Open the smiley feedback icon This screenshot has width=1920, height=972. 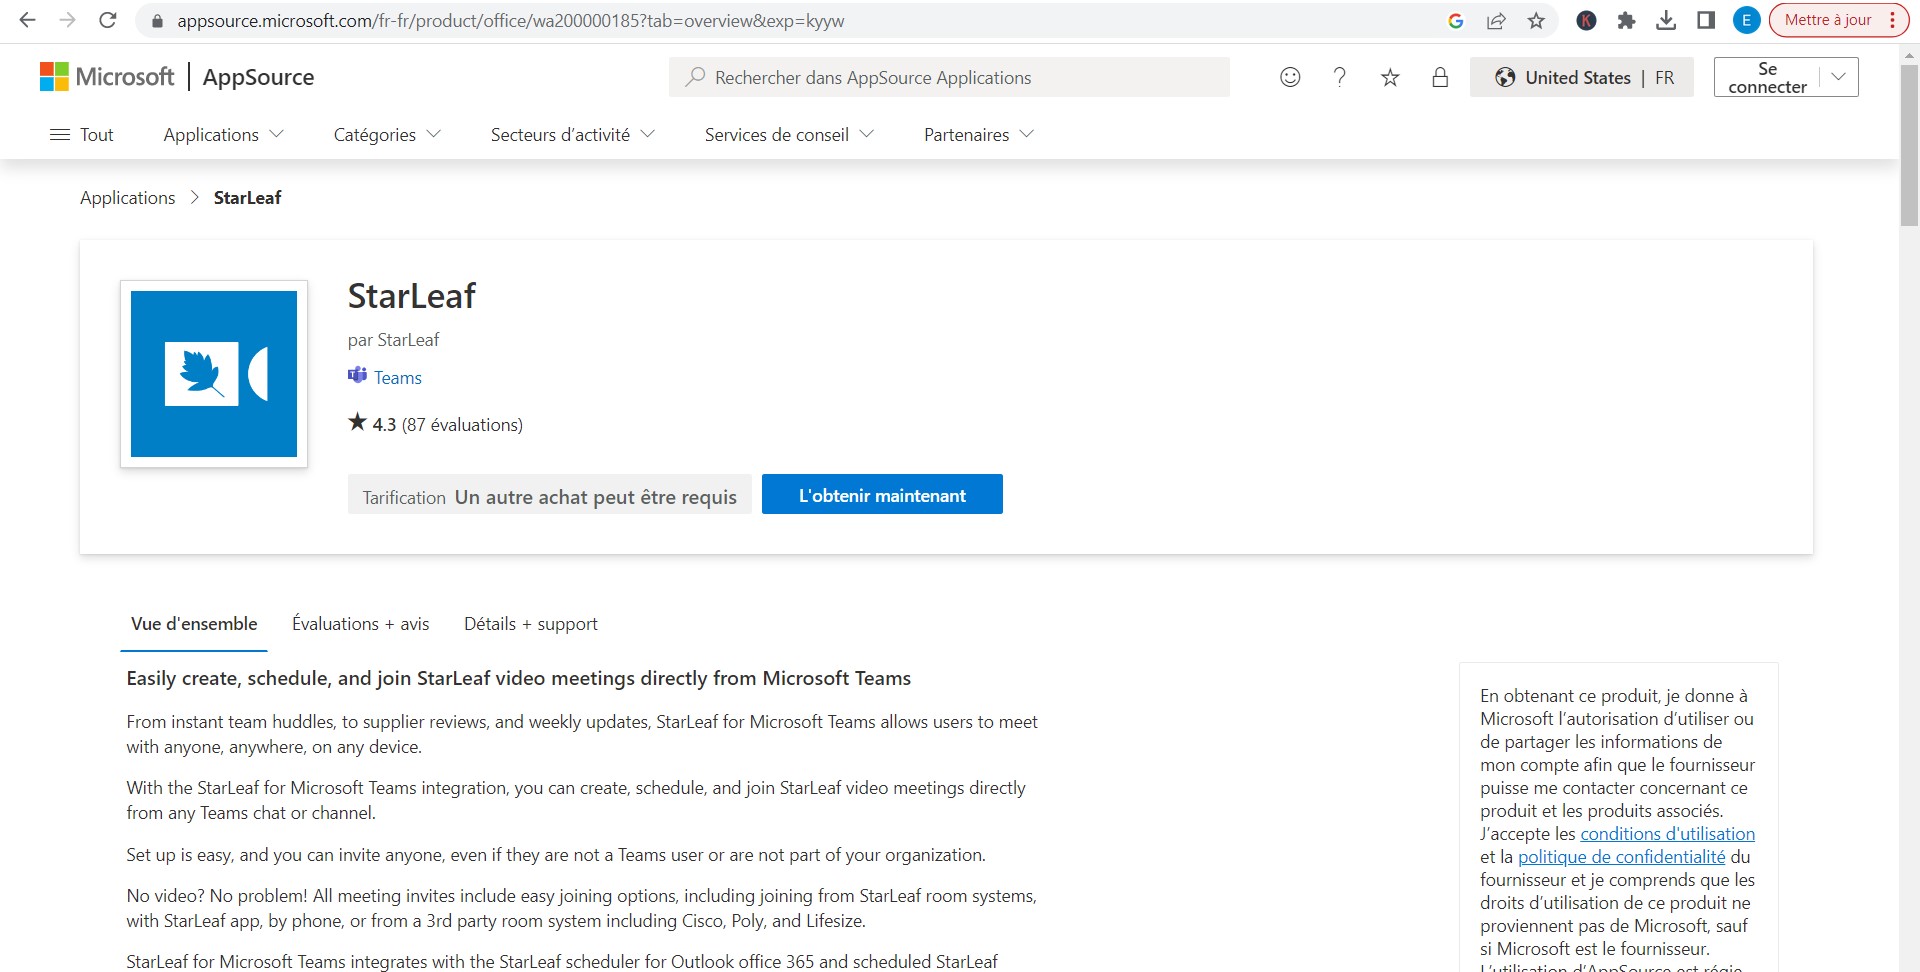(x=1290, y=77)
